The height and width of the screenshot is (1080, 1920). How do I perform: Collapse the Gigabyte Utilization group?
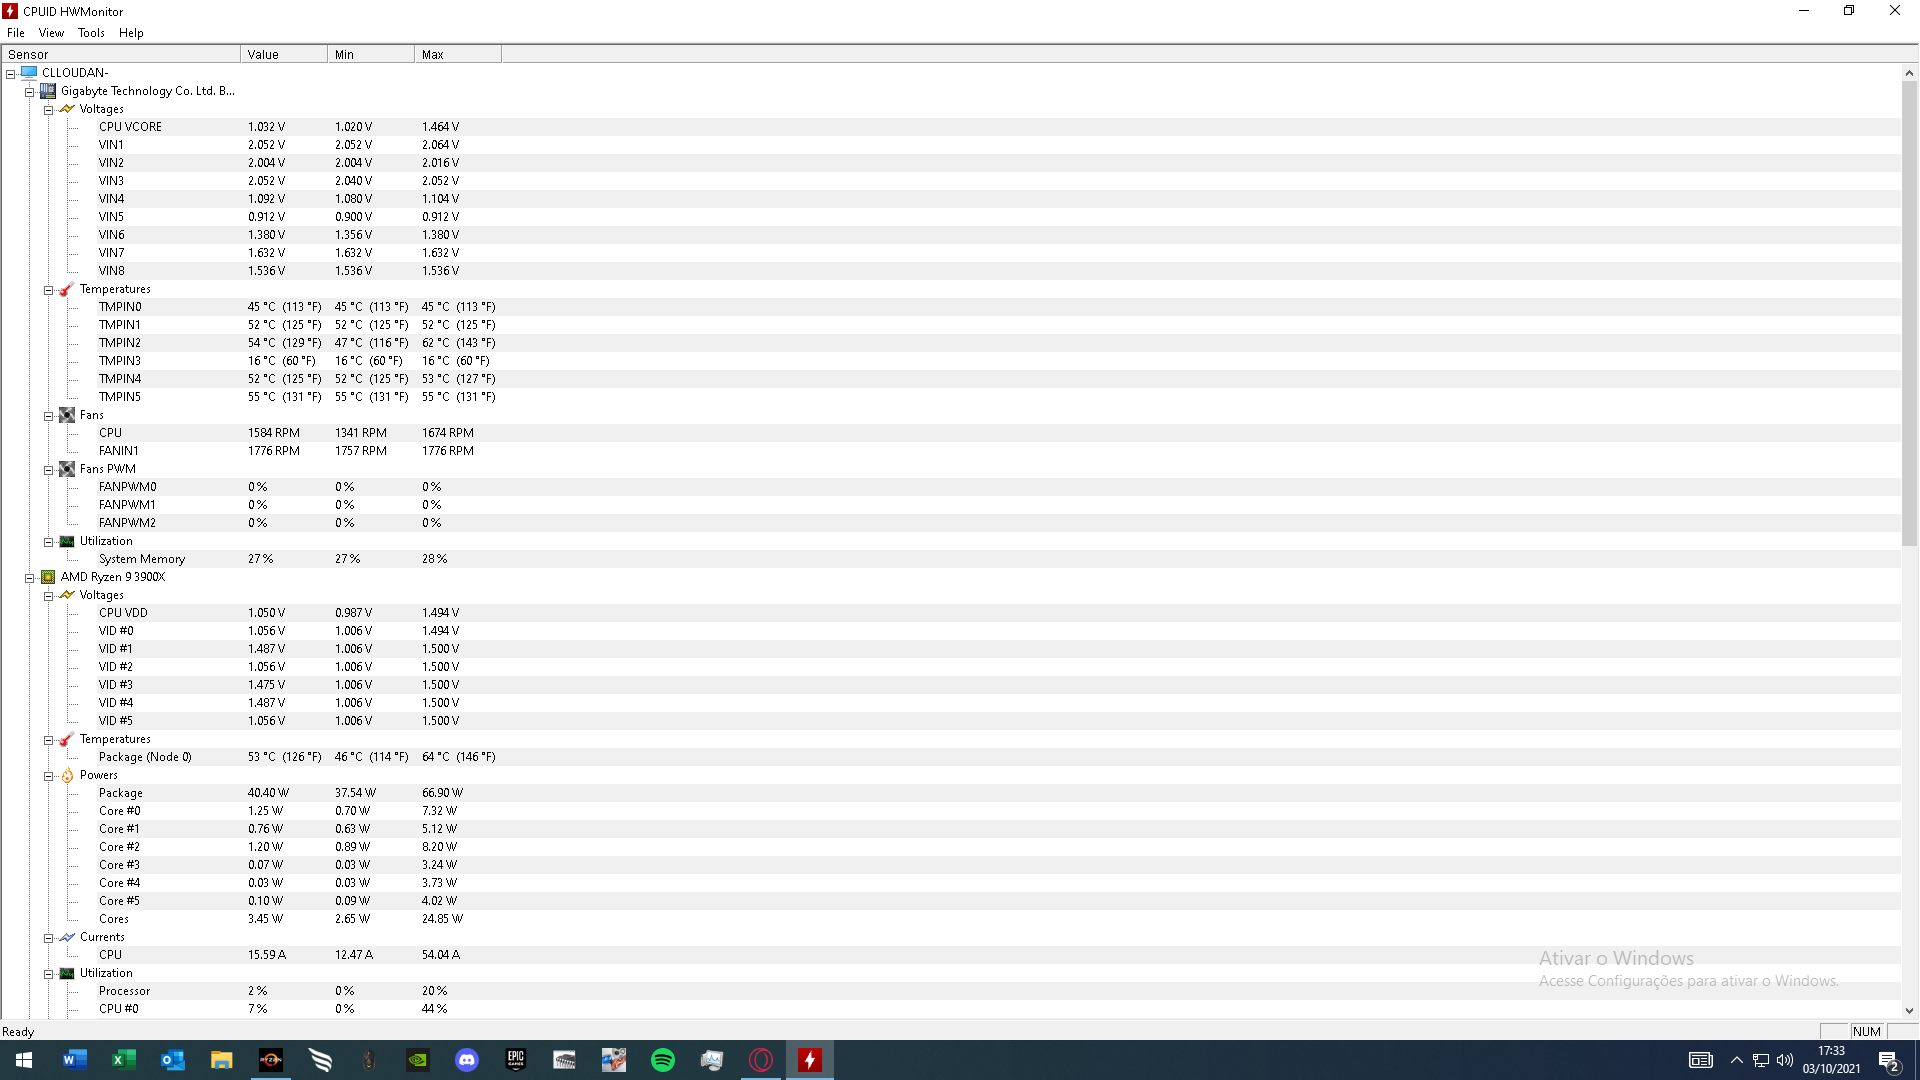coord(48,542)
